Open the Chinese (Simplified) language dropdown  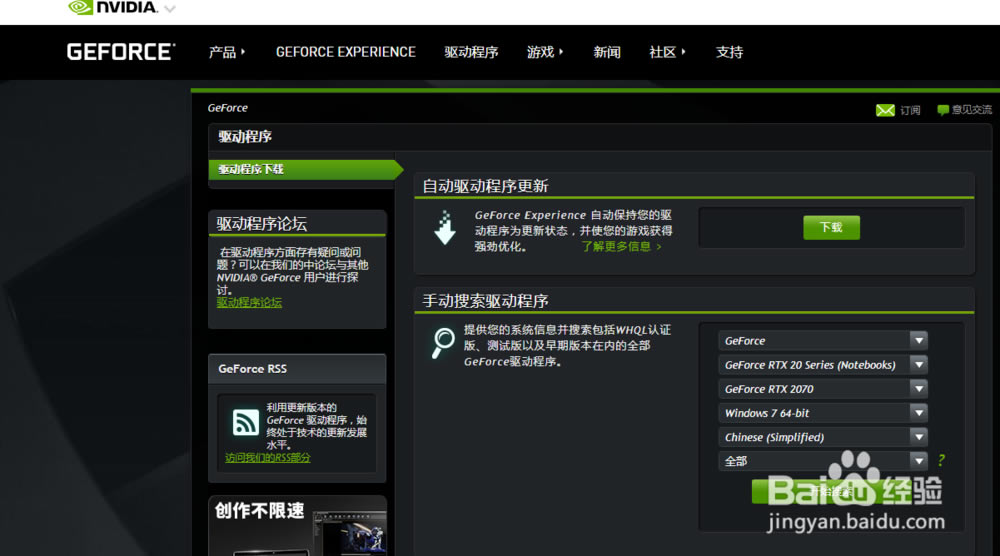point(823,437)
